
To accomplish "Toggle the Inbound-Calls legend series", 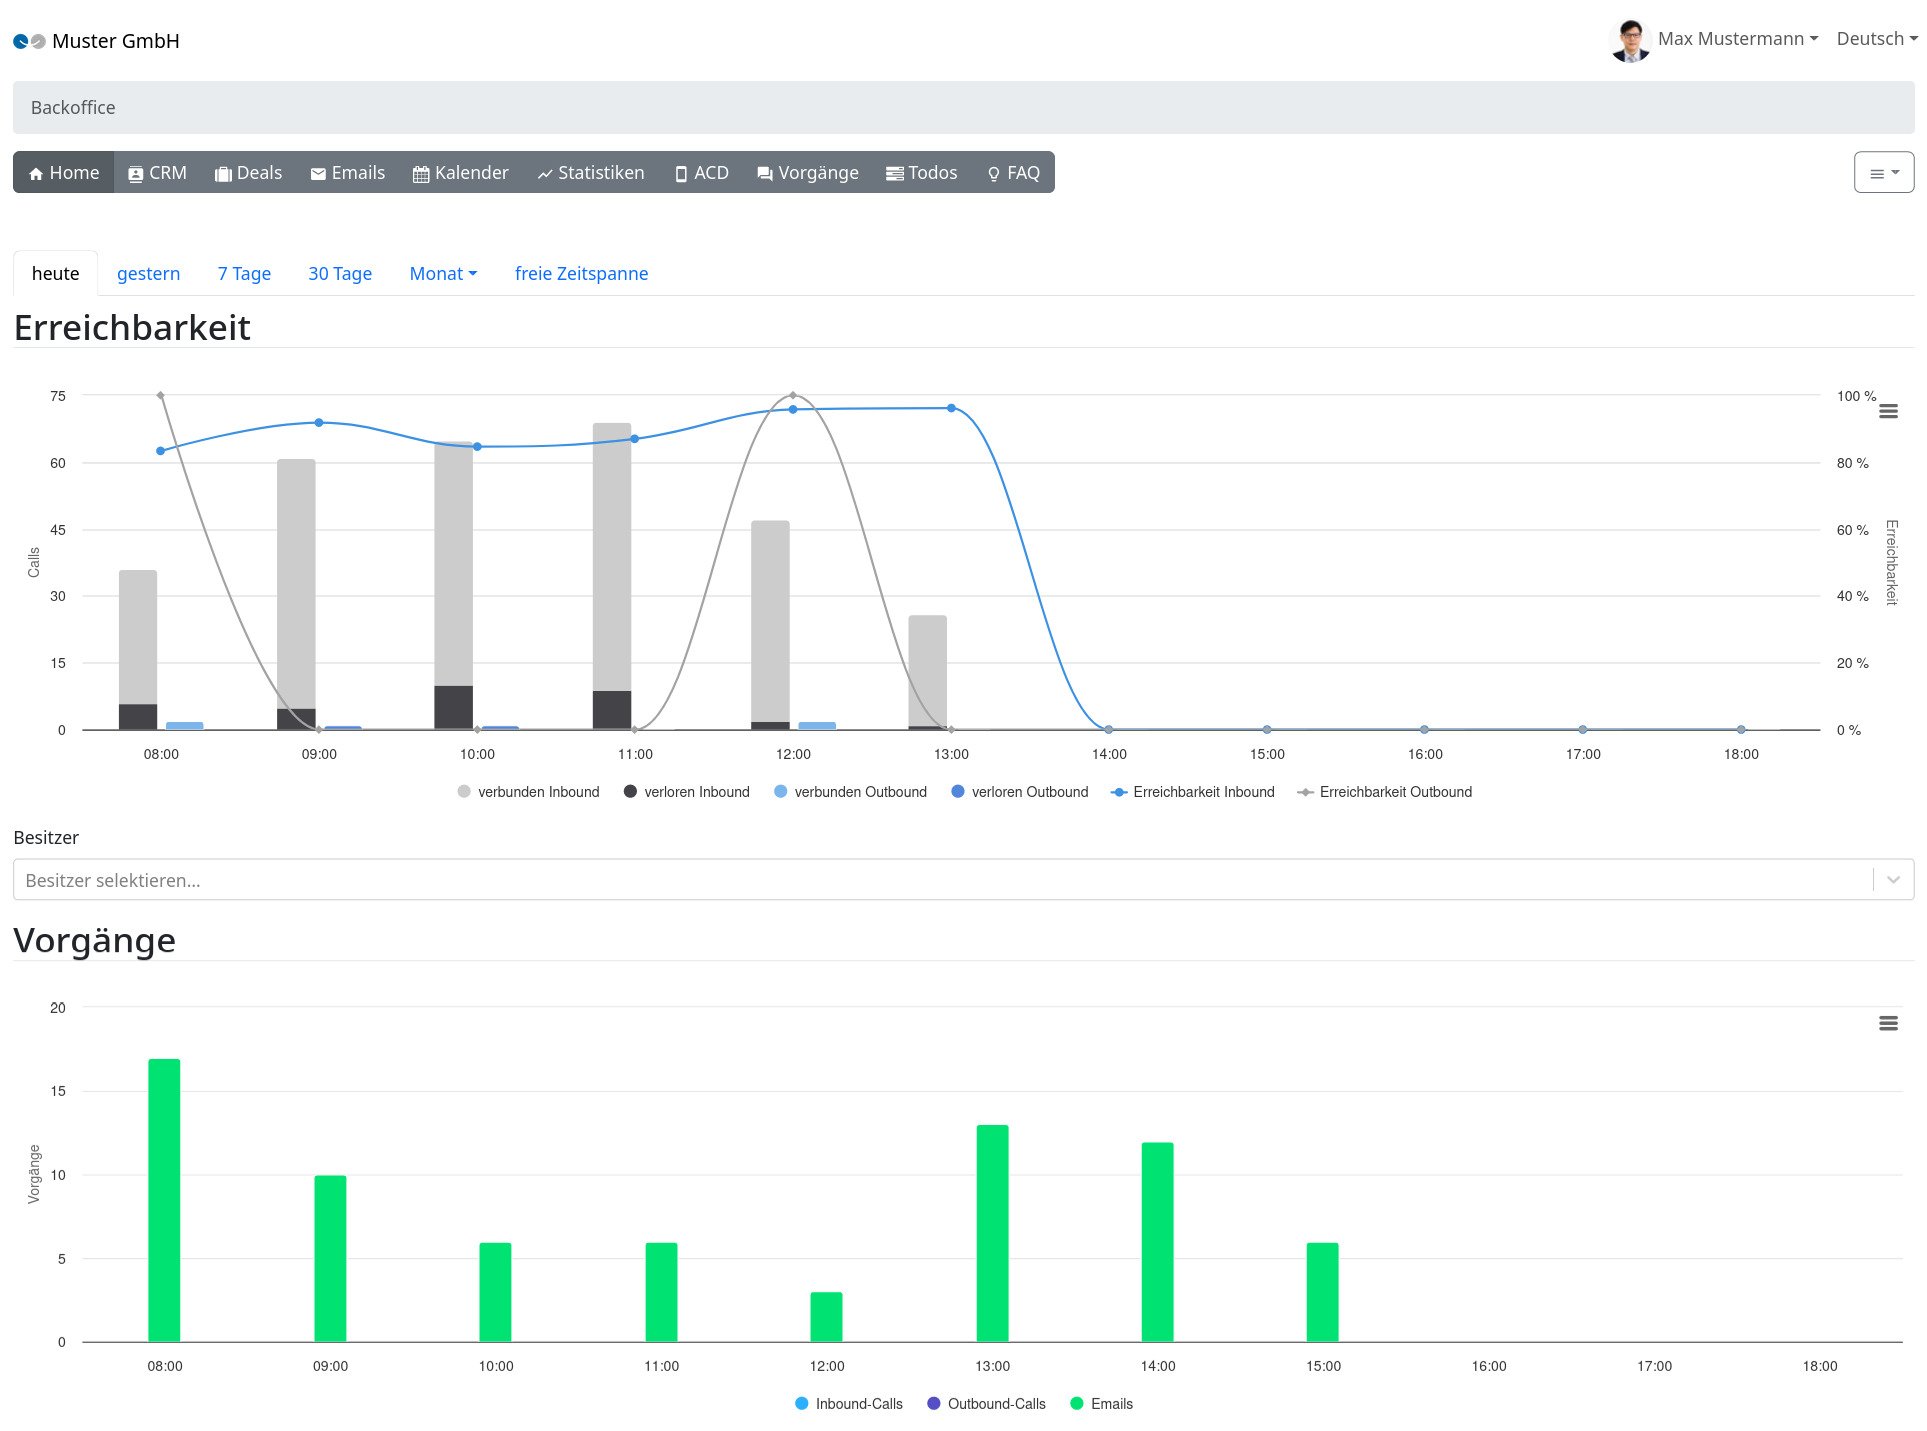I will (848, 1404).
